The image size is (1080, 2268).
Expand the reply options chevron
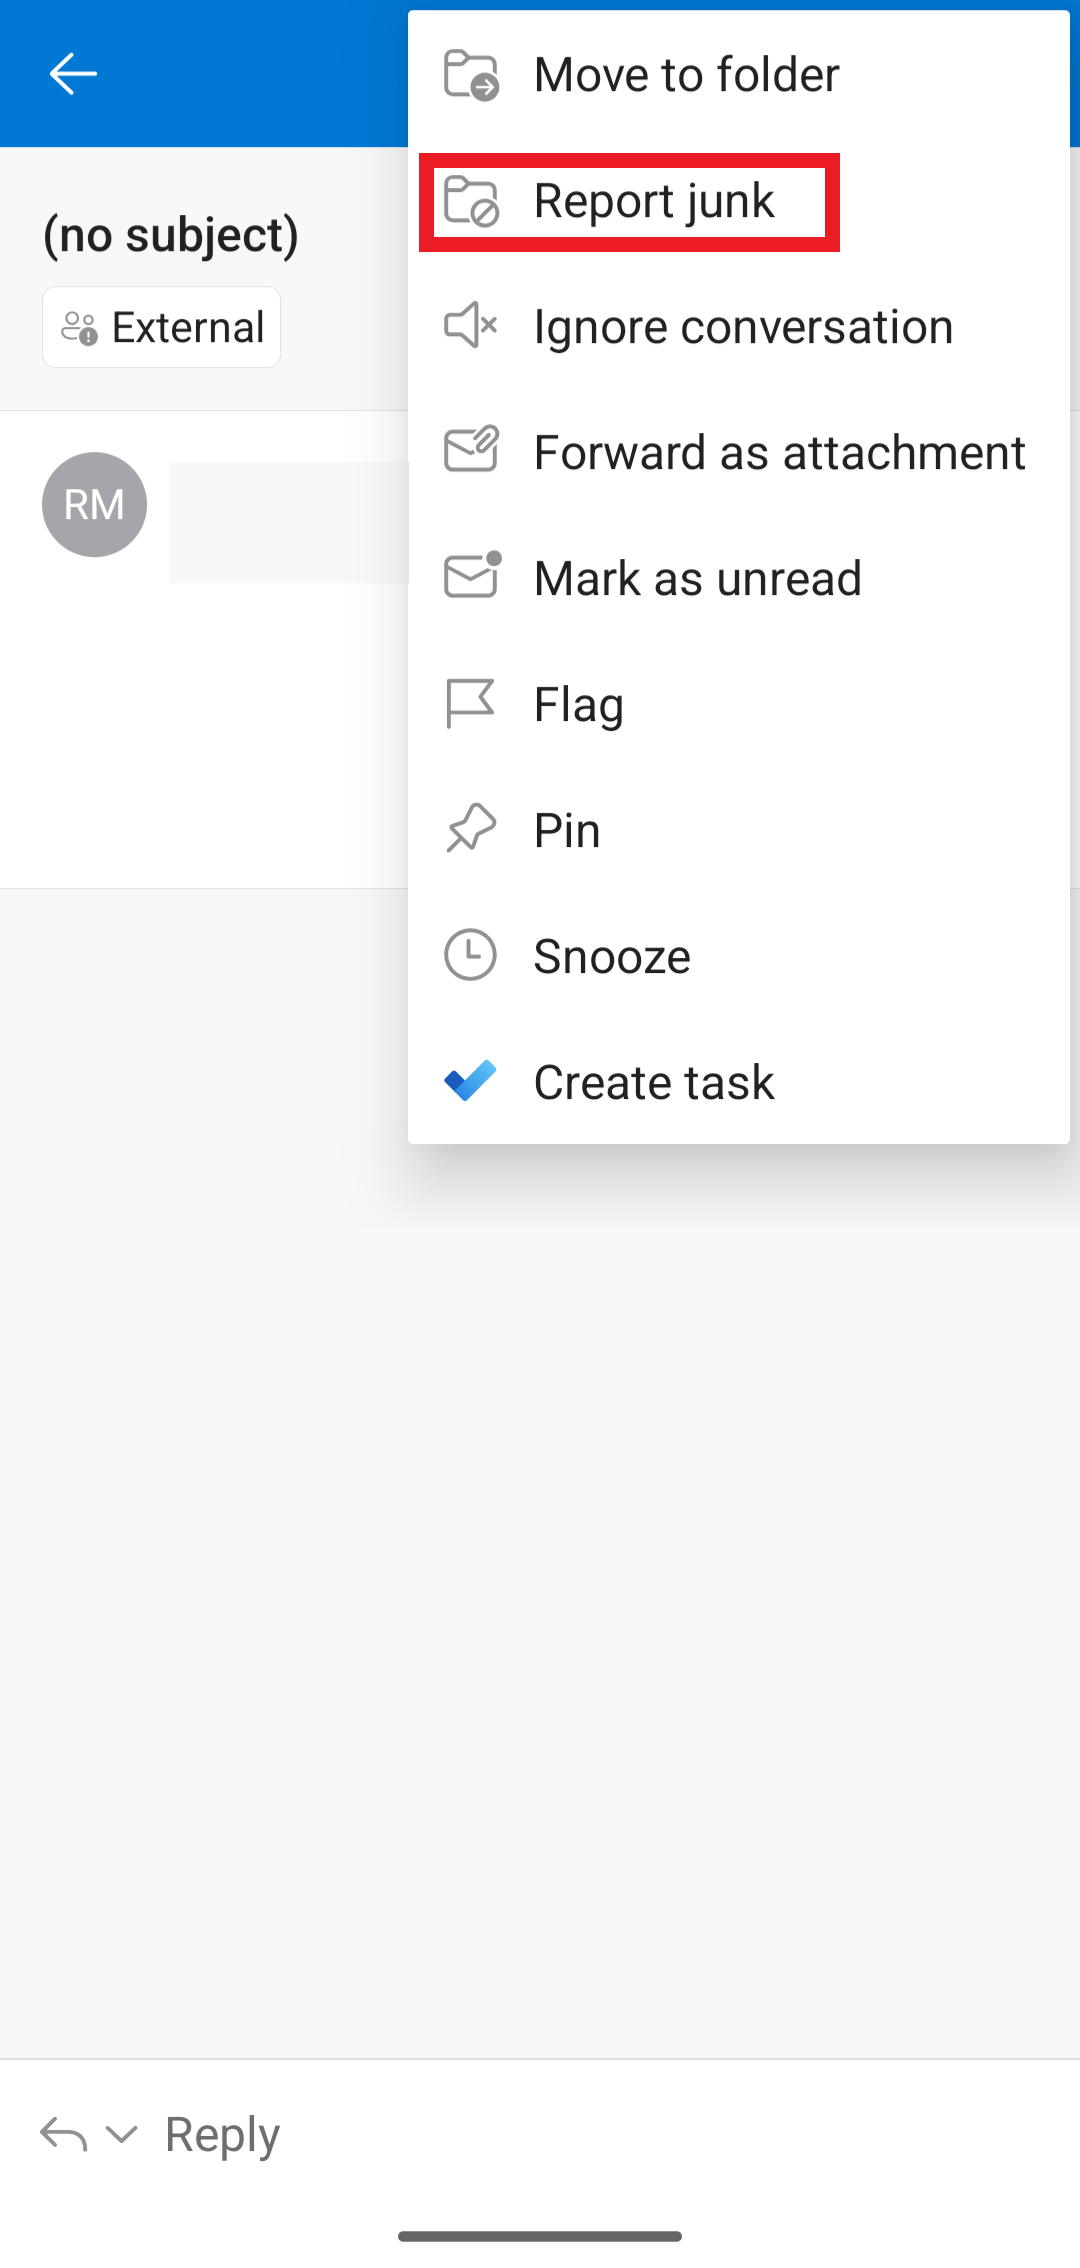(121, 2135)
